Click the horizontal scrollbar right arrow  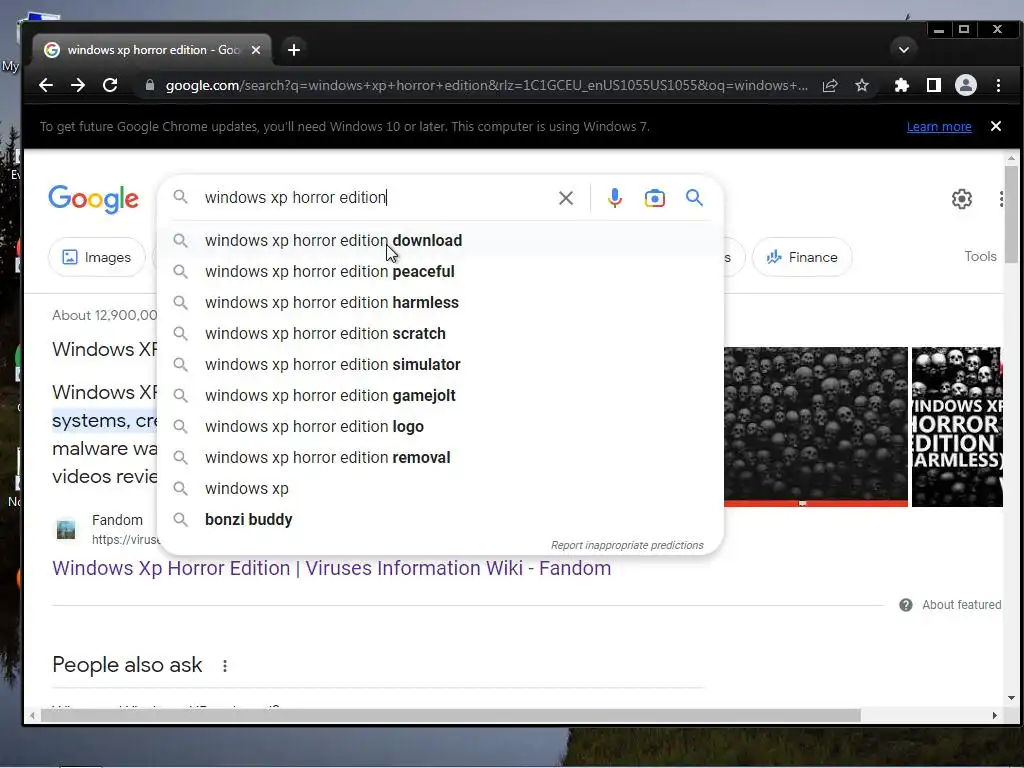(x=995, y=715)
